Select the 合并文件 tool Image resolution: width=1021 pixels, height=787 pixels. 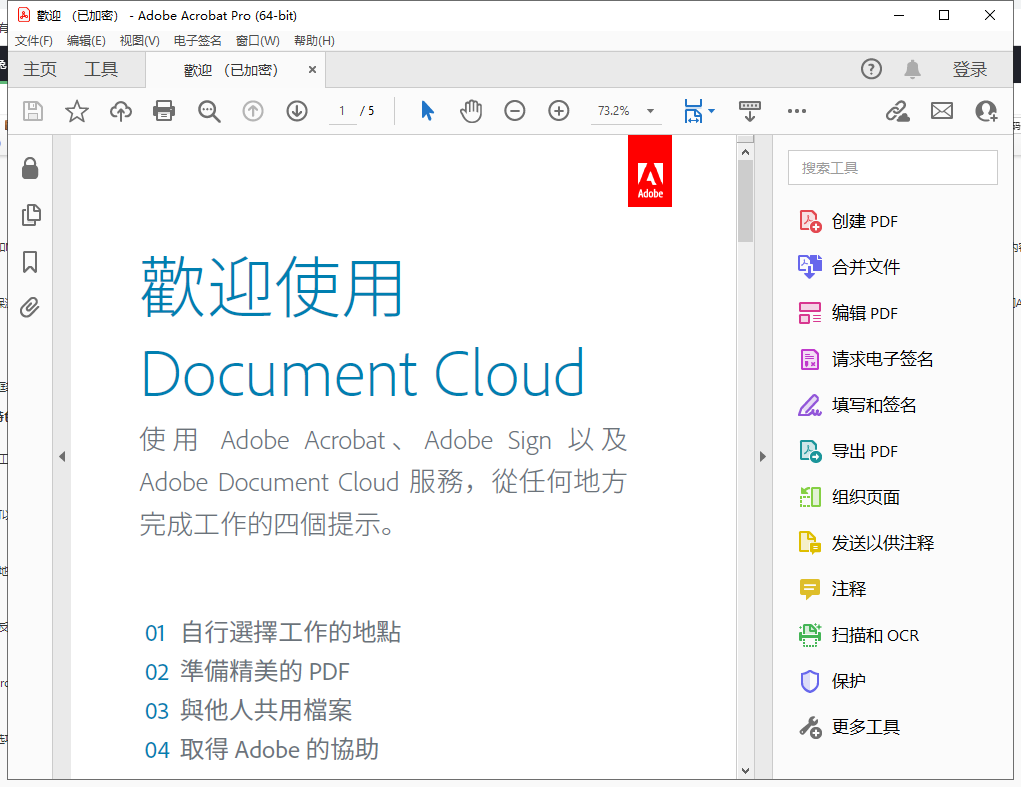(x=849, y=267)
